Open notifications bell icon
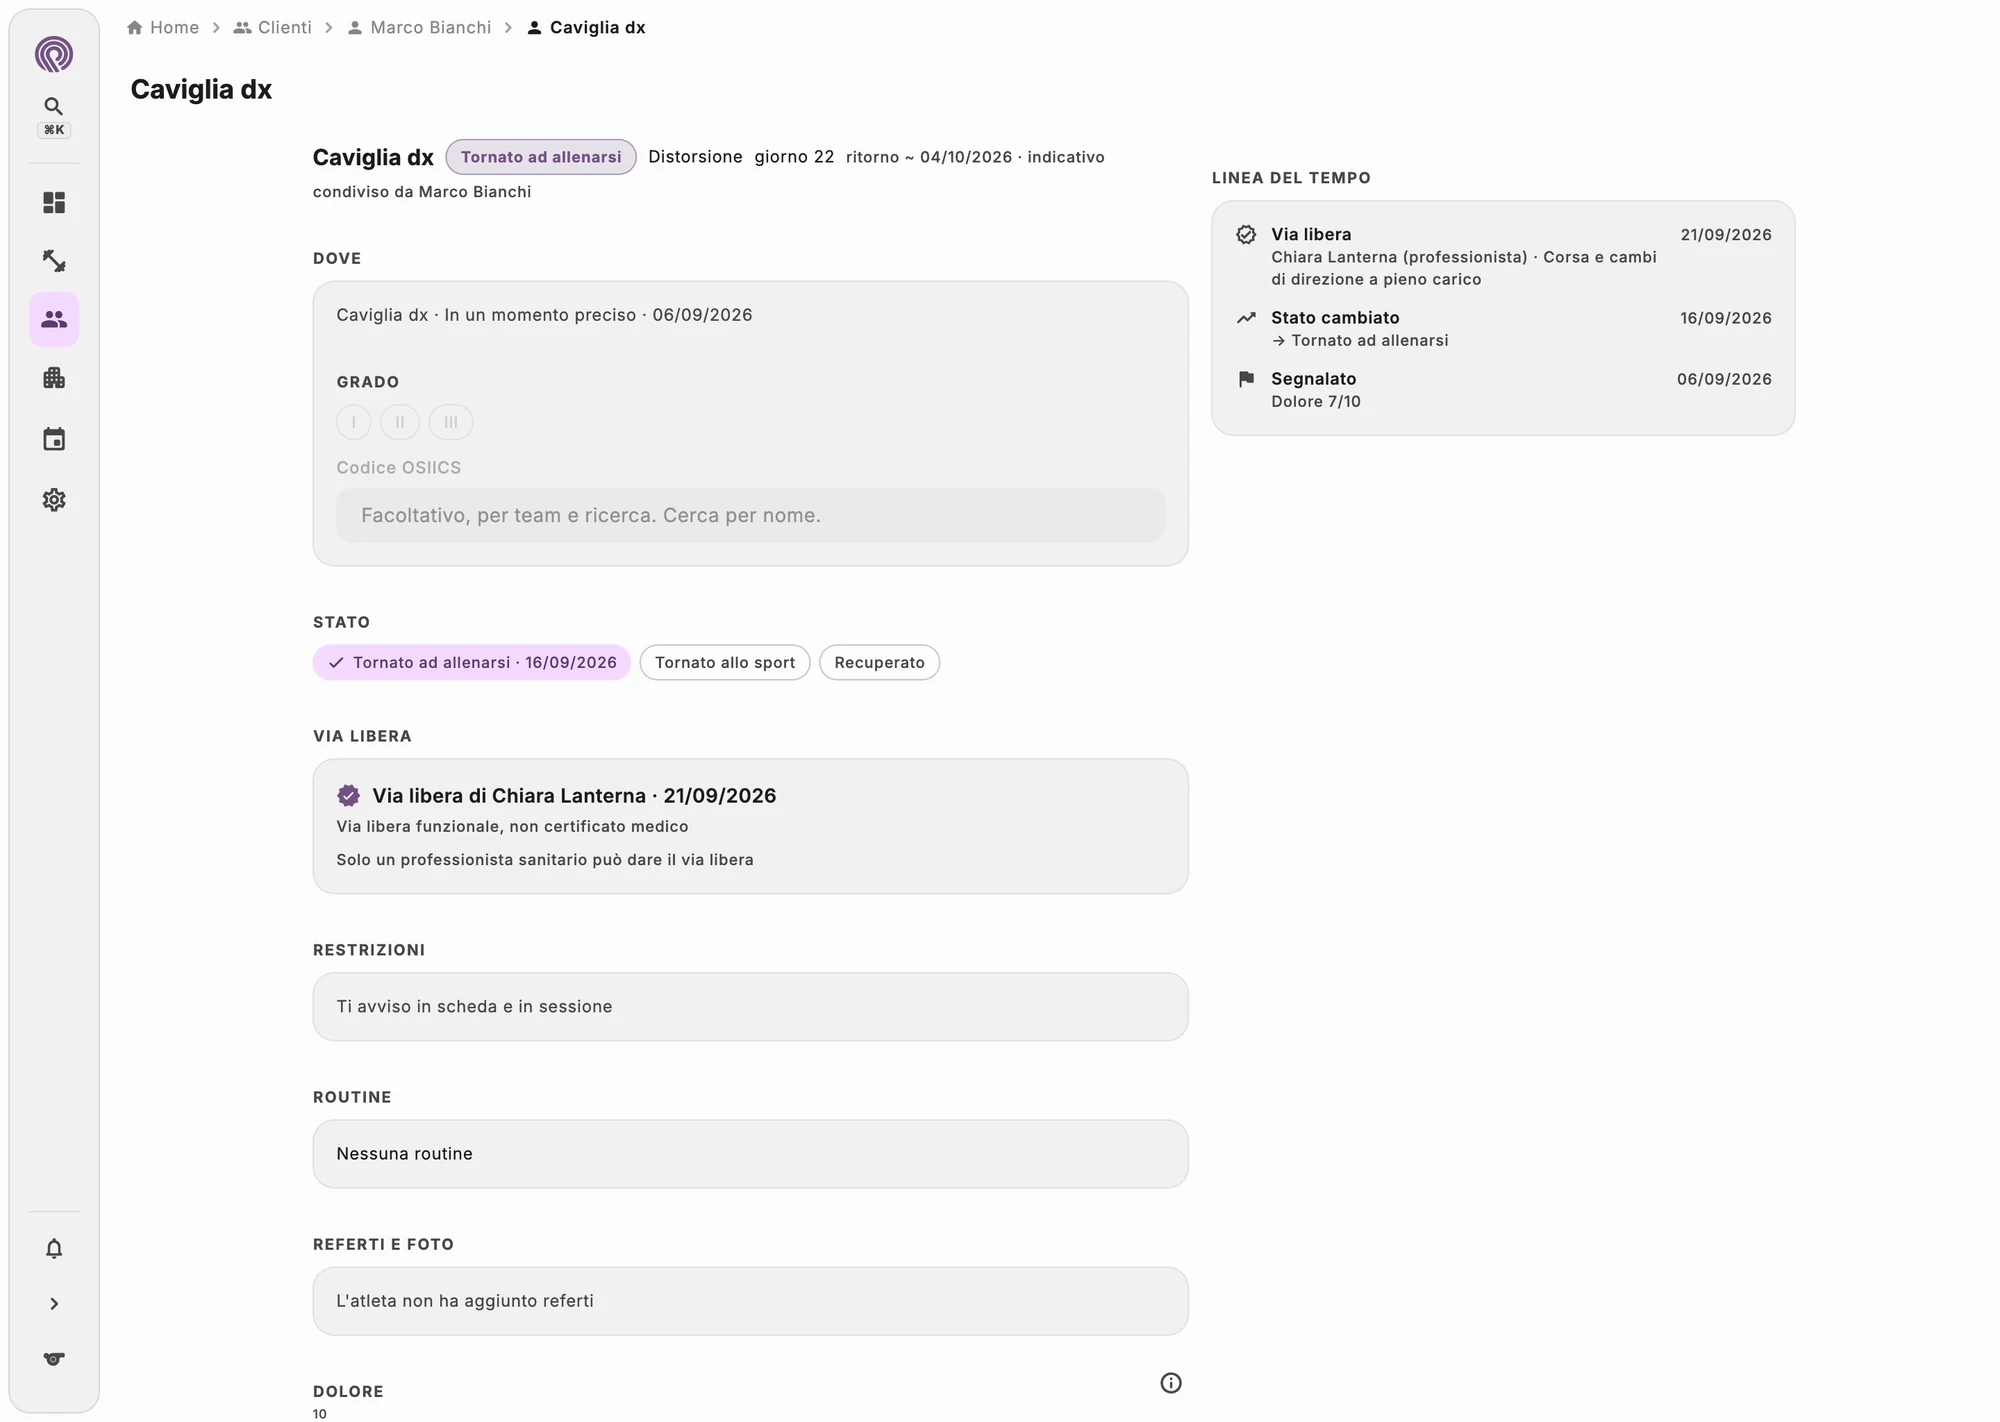2000x1422 pixels. (x=54, y=1248)
